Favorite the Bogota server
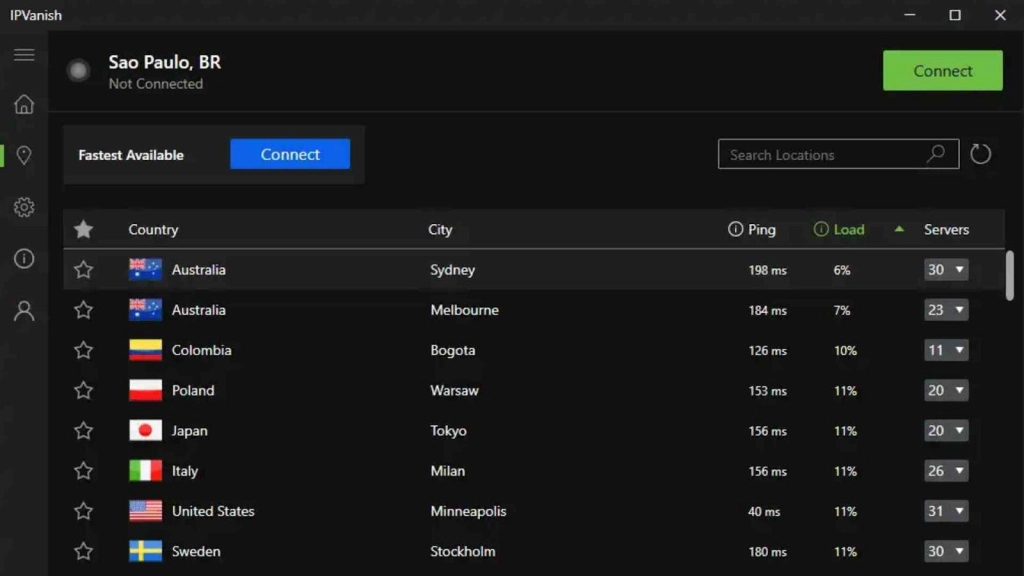This screenshot has height=576, width=1024. [x=84, y=350]
